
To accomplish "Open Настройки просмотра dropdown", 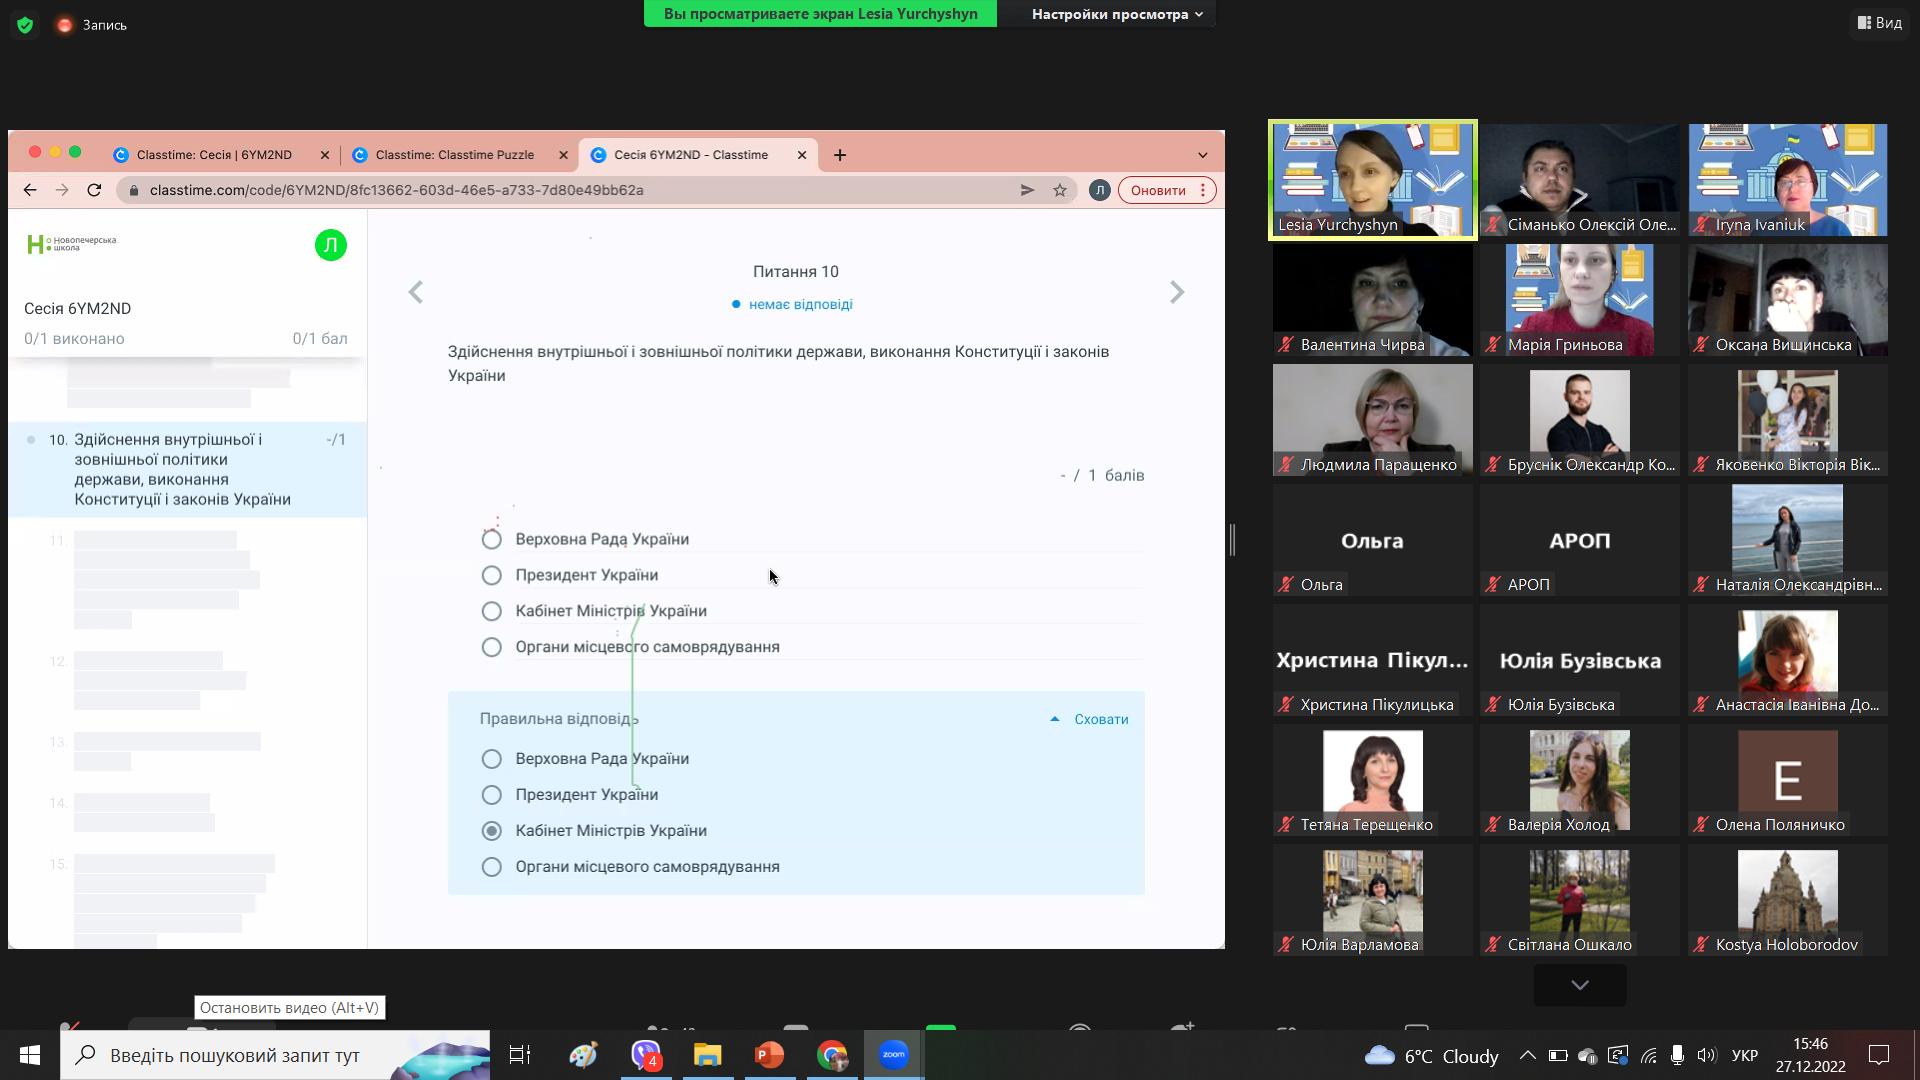I will pos(1116,14).
